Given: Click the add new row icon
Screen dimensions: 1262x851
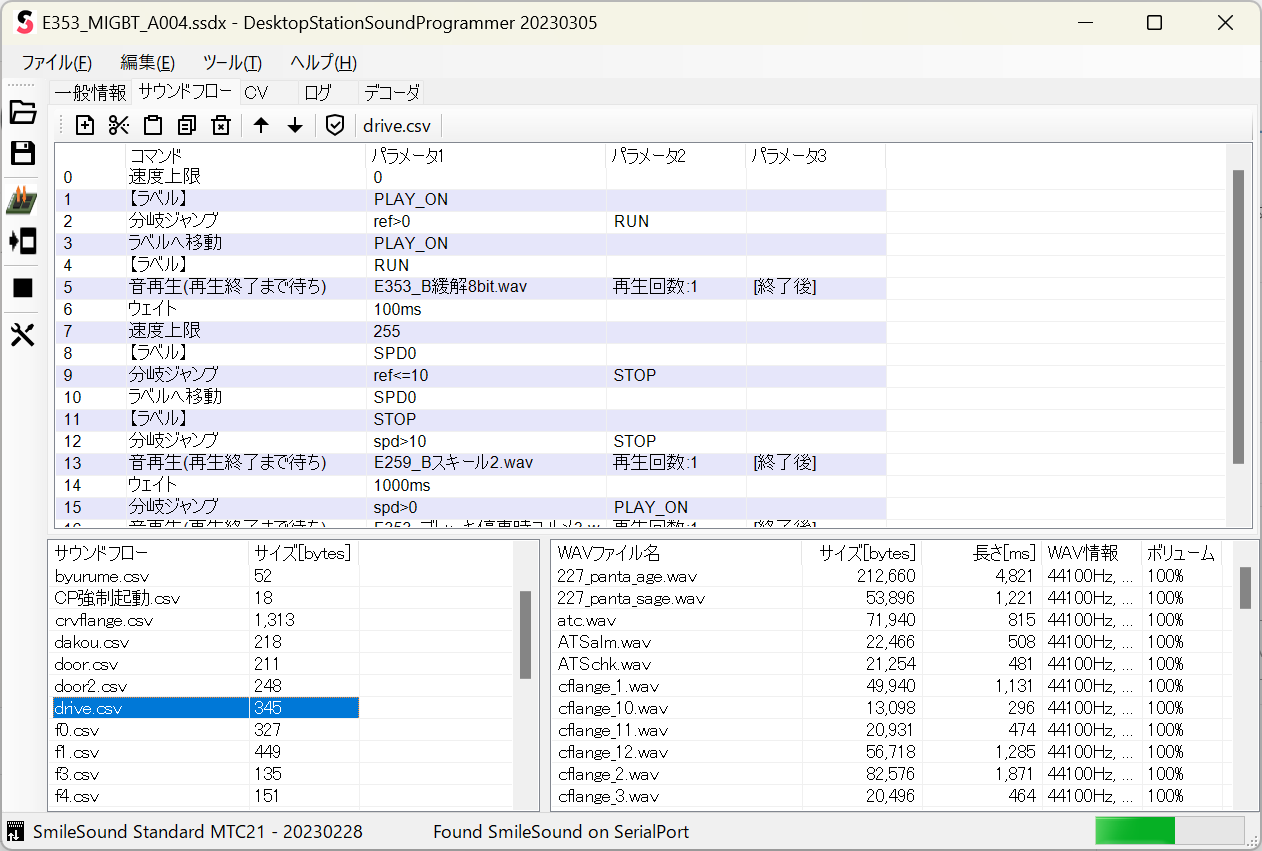Looking at the screenshot, I should (85, 125).
